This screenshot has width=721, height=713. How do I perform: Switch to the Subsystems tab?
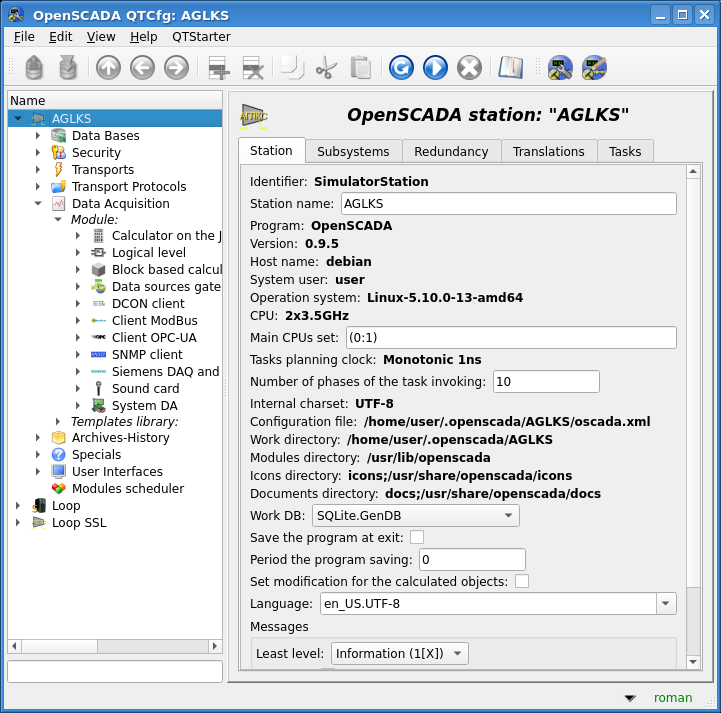click(353, 151)
